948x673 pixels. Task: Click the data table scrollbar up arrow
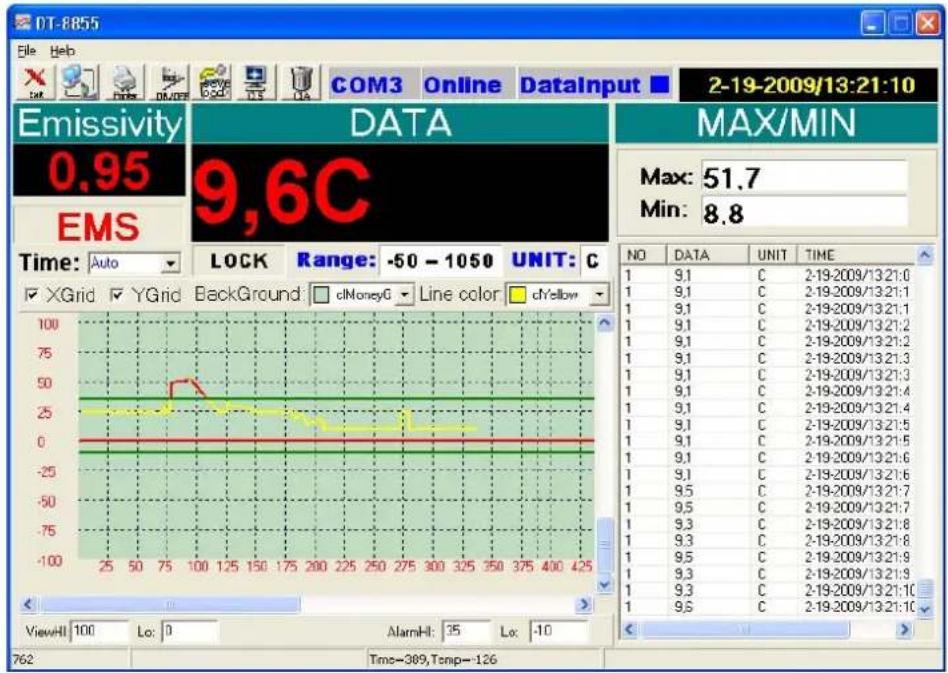pyautogui.click(x=925, y=255)
